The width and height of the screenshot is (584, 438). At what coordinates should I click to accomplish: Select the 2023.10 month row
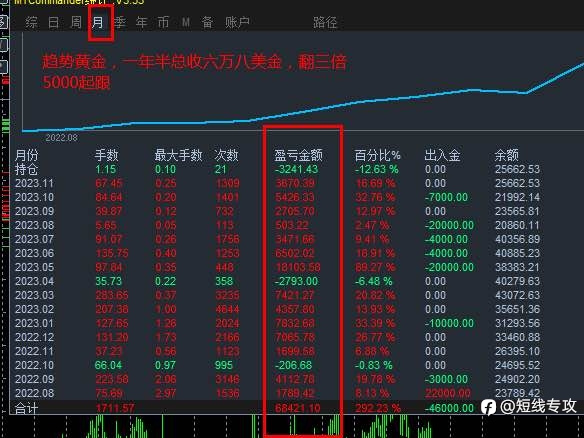click(x=277, y=197)
